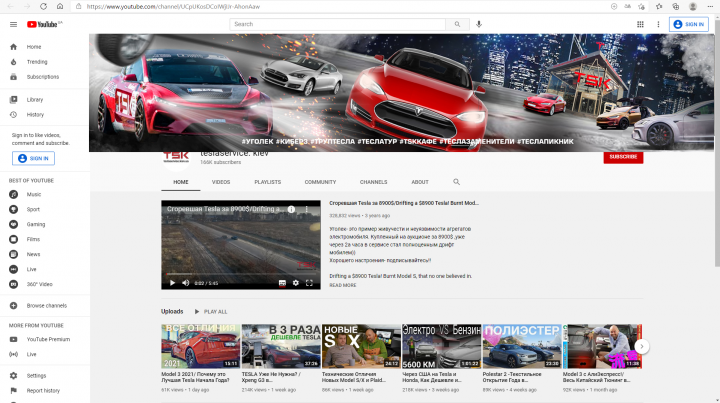Open Browse channels in the sidebar

click(45, 306)
